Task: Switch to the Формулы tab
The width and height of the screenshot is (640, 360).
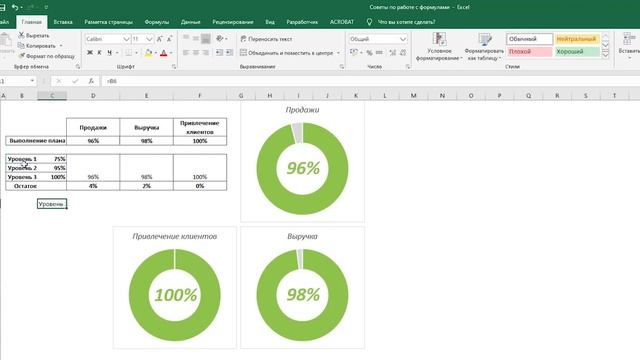Action: click(157, 22)
